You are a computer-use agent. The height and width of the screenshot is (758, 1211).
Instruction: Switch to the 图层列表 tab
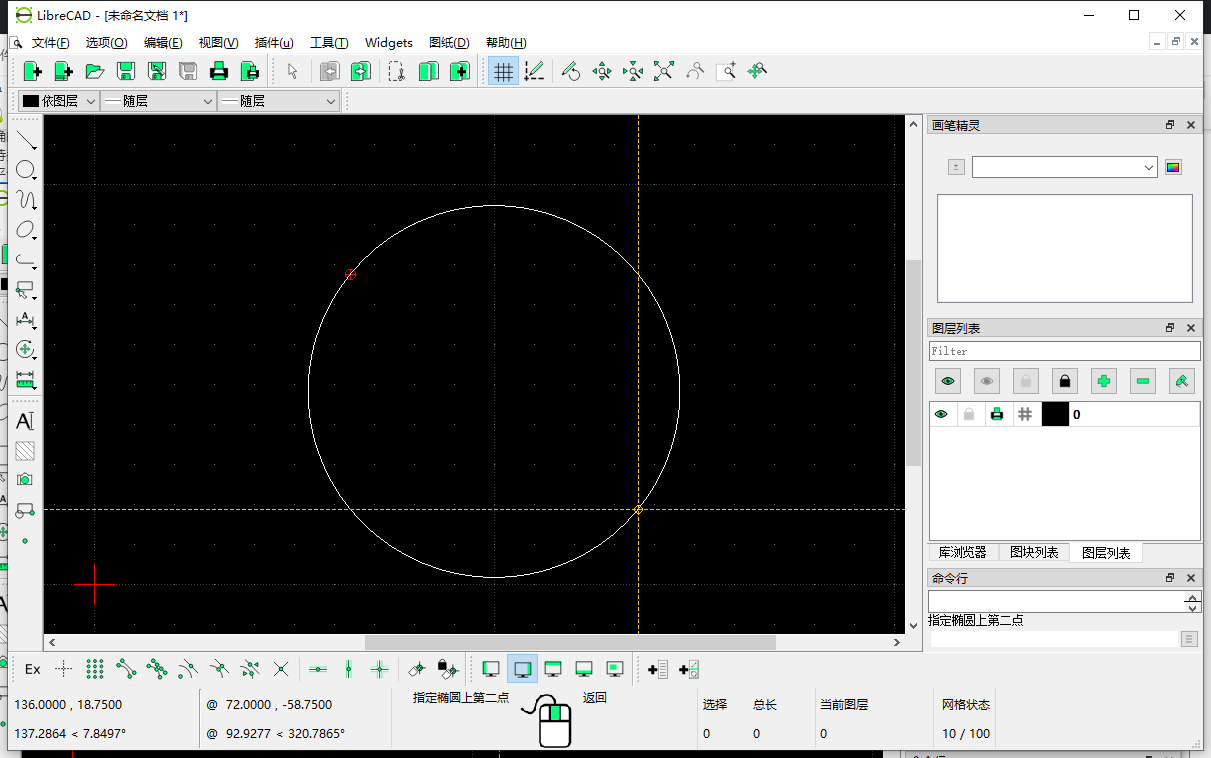[1106, 552]
